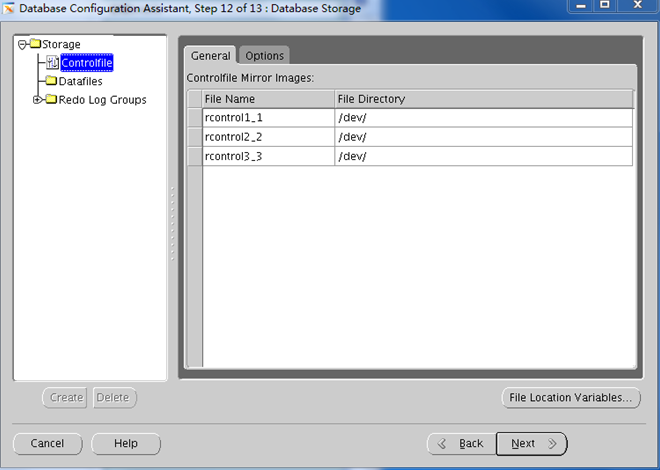Click the Storage folder icon
The image size is (660, 470).
click(35, 44)
